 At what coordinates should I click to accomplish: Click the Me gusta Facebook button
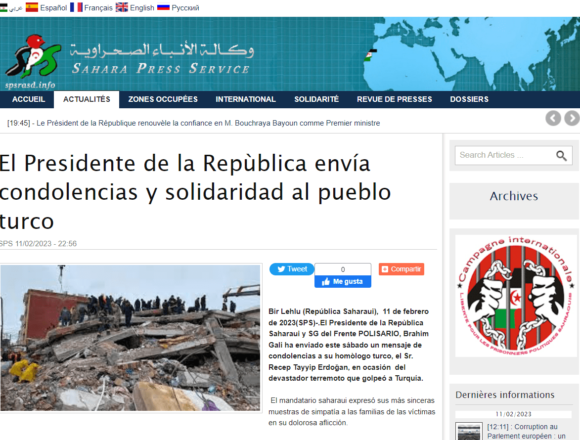[343, 282]
